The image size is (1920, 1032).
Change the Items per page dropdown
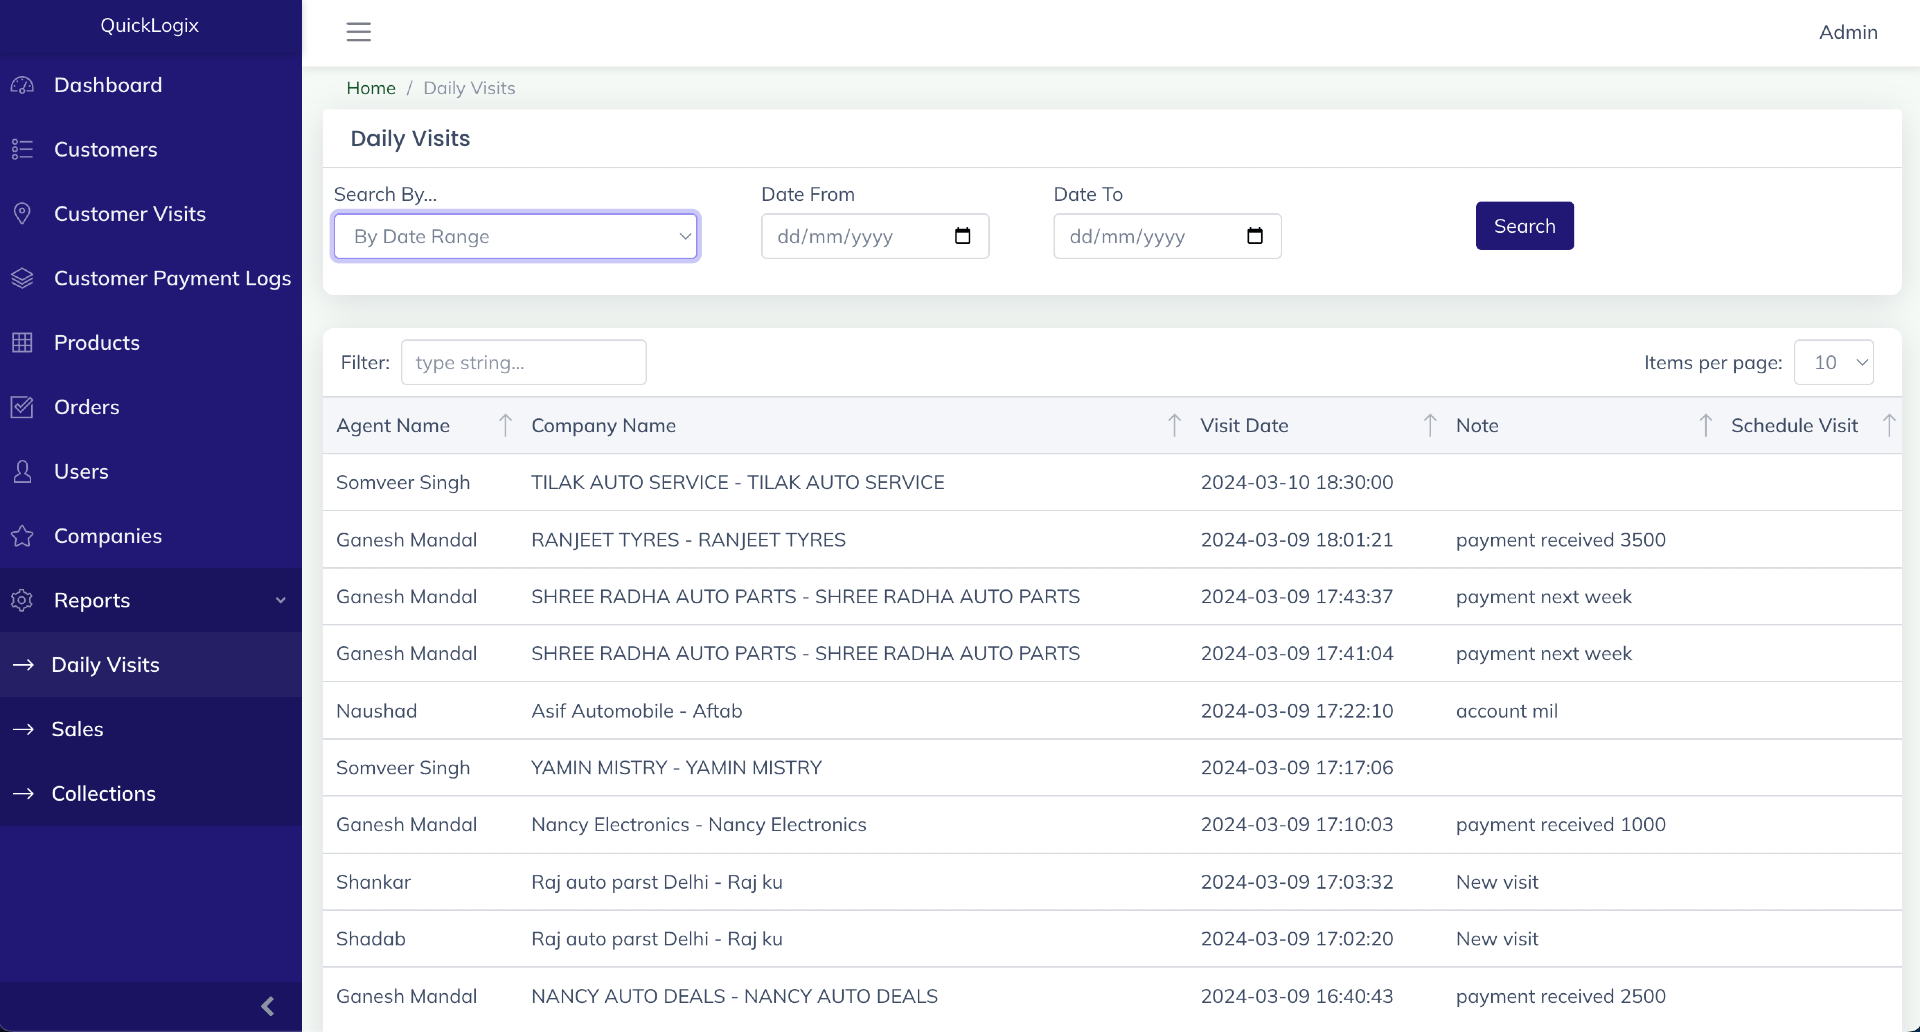1833,363
